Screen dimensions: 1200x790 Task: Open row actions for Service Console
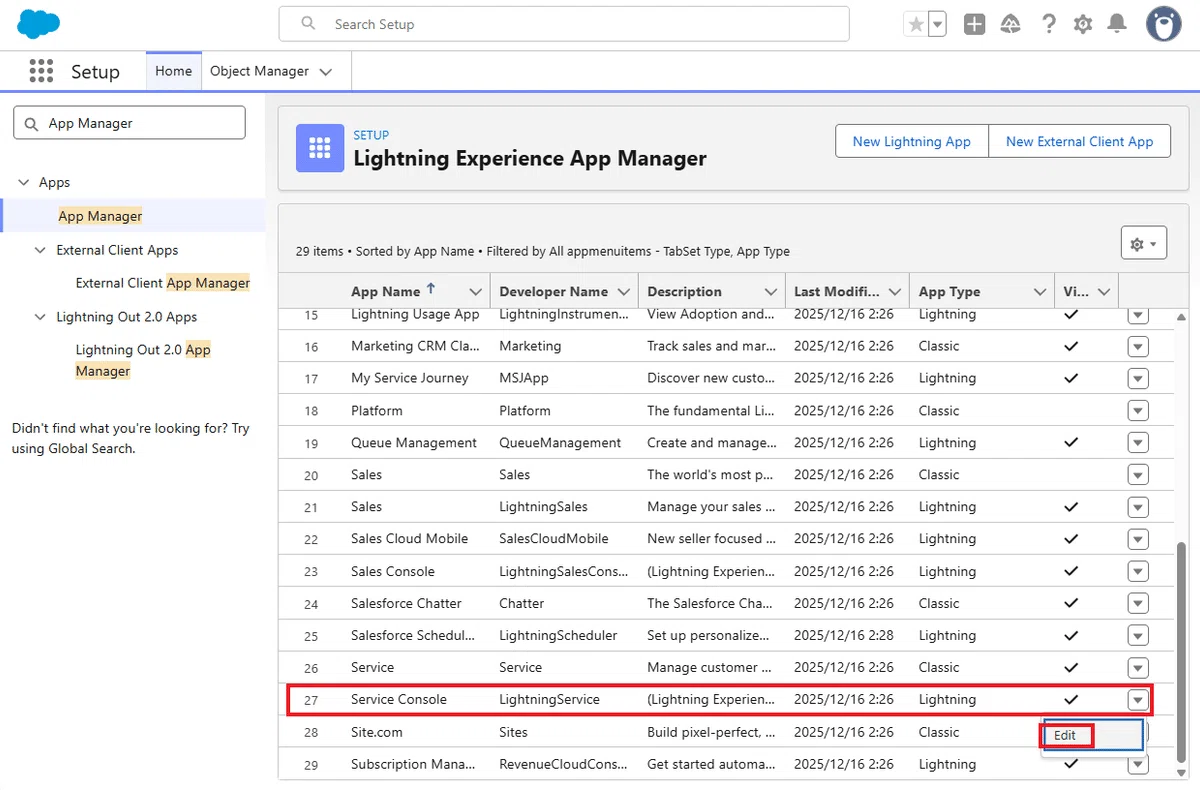click(x=1138, y=700)
